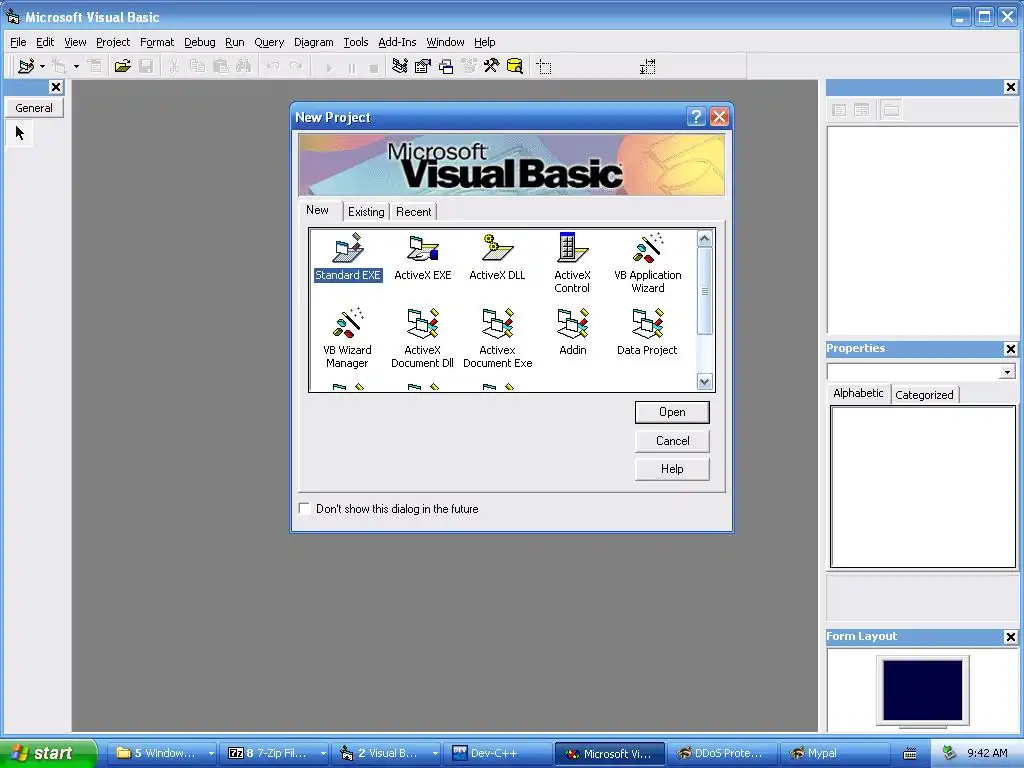This screenshot has height=768, width=1024.
Task: Select the ActiveX Control project type
Action: click(572, 263)
